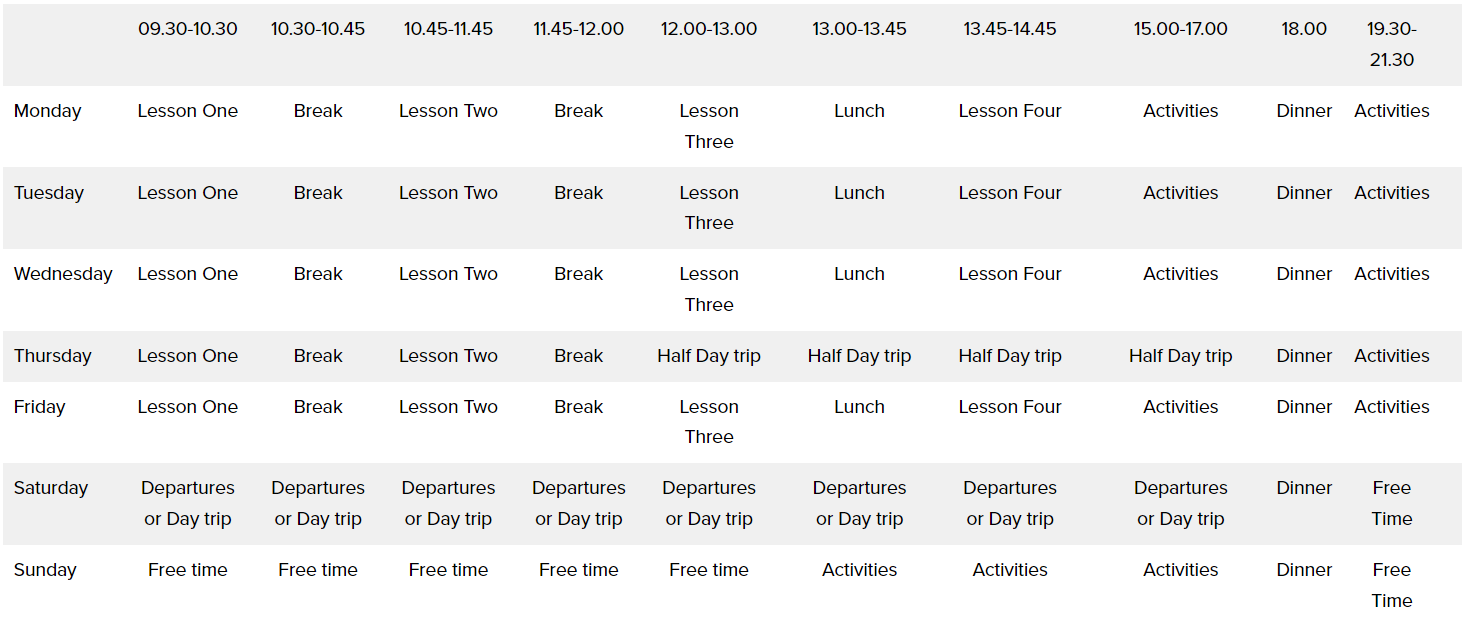Click the Monday row label
The image size is (1463, 618).
click(x=48, y=111)
